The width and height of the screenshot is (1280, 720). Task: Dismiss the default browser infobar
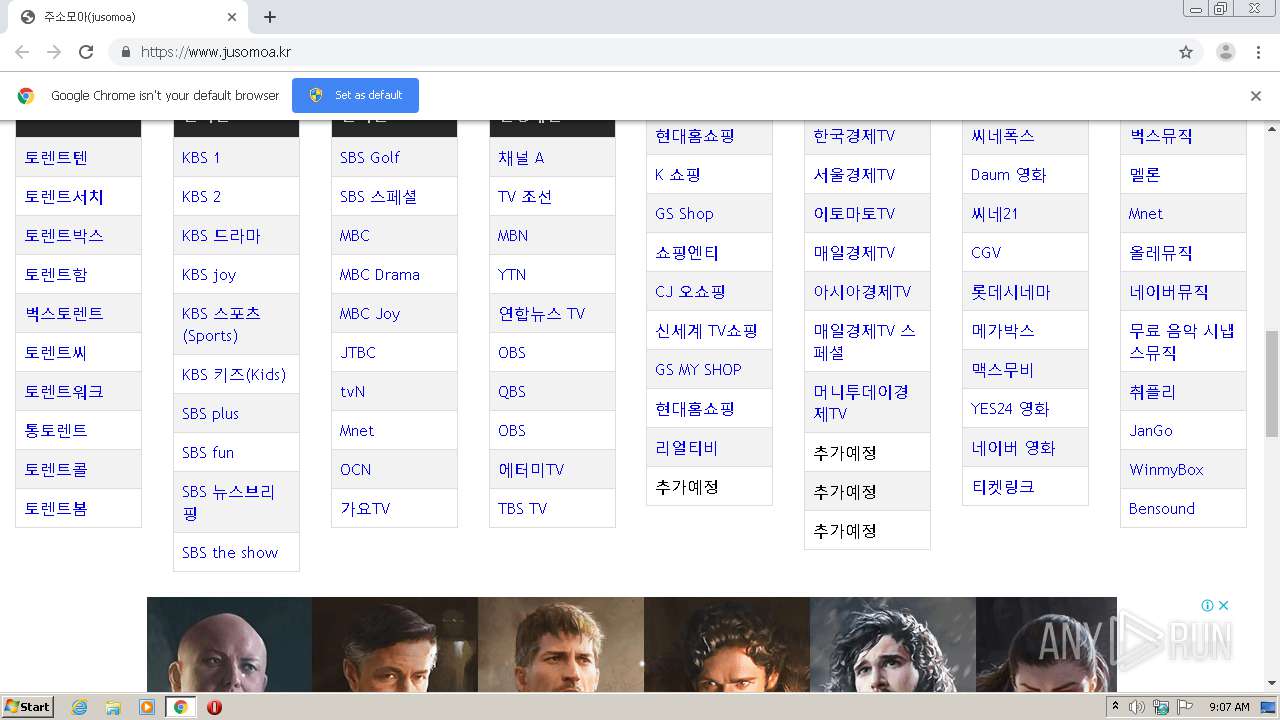(1256, 96)
